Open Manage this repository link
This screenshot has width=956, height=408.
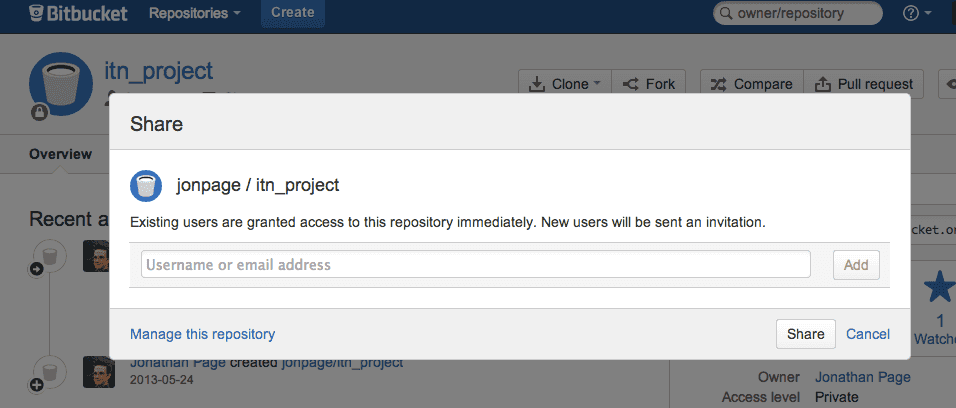pyautogui.click(x=202, y=334)
